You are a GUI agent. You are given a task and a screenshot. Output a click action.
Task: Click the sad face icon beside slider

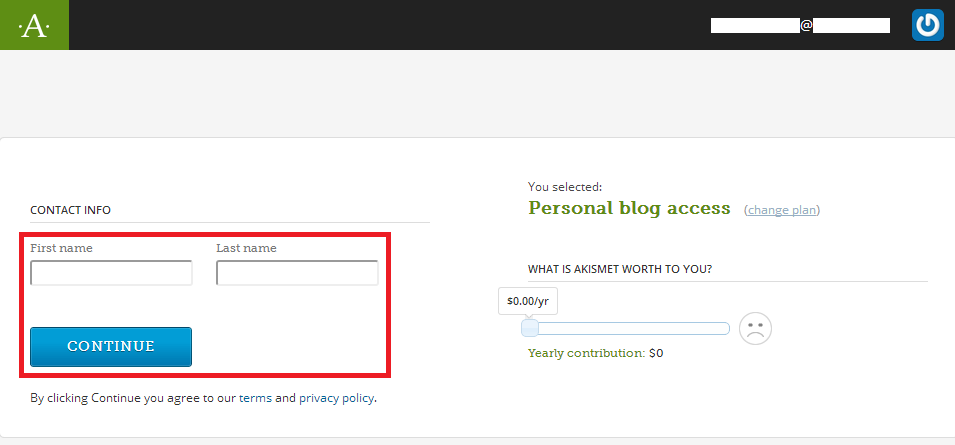tap(755, 329)
